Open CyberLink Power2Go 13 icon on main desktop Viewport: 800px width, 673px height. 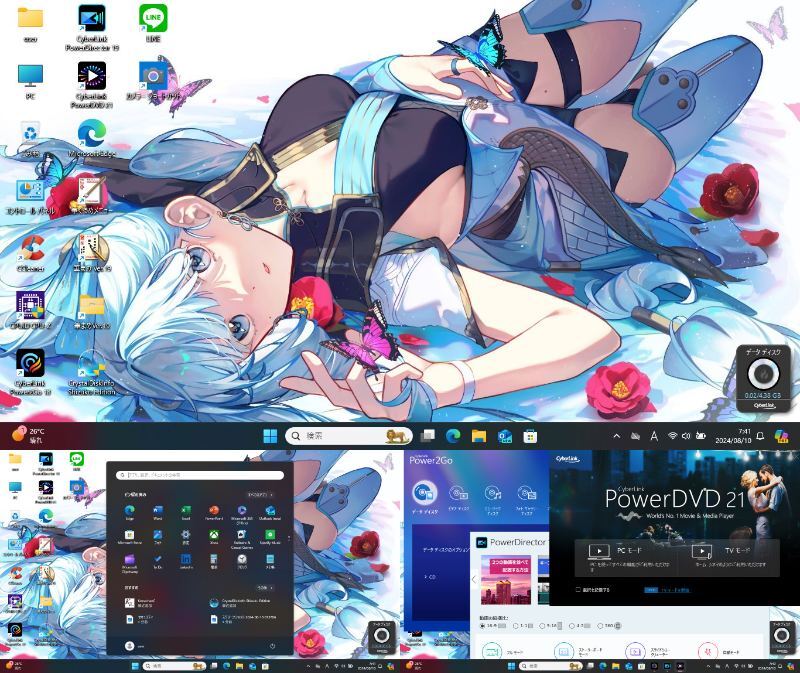pyautogui.click(x=31, y=372)
